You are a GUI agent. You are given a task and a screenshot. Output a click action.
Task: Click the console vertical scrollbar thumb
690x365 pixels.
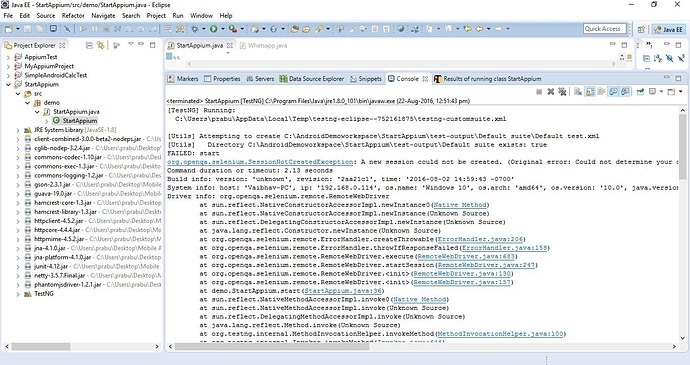pyautogui.click(x=682, y=146)
